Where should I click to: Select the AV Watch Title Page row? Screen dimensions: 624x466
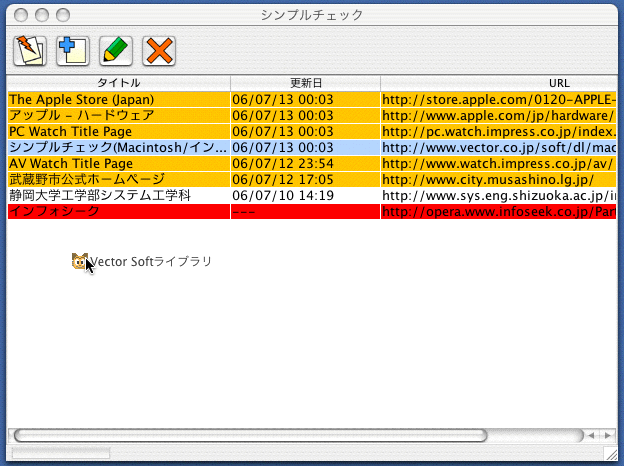[x=312, y=164]
